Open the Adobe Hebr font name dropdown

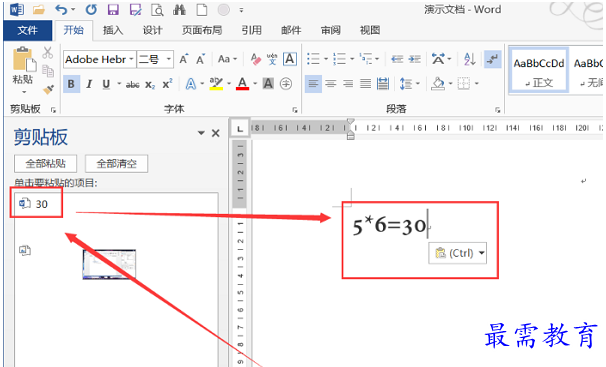pos(131,59)
